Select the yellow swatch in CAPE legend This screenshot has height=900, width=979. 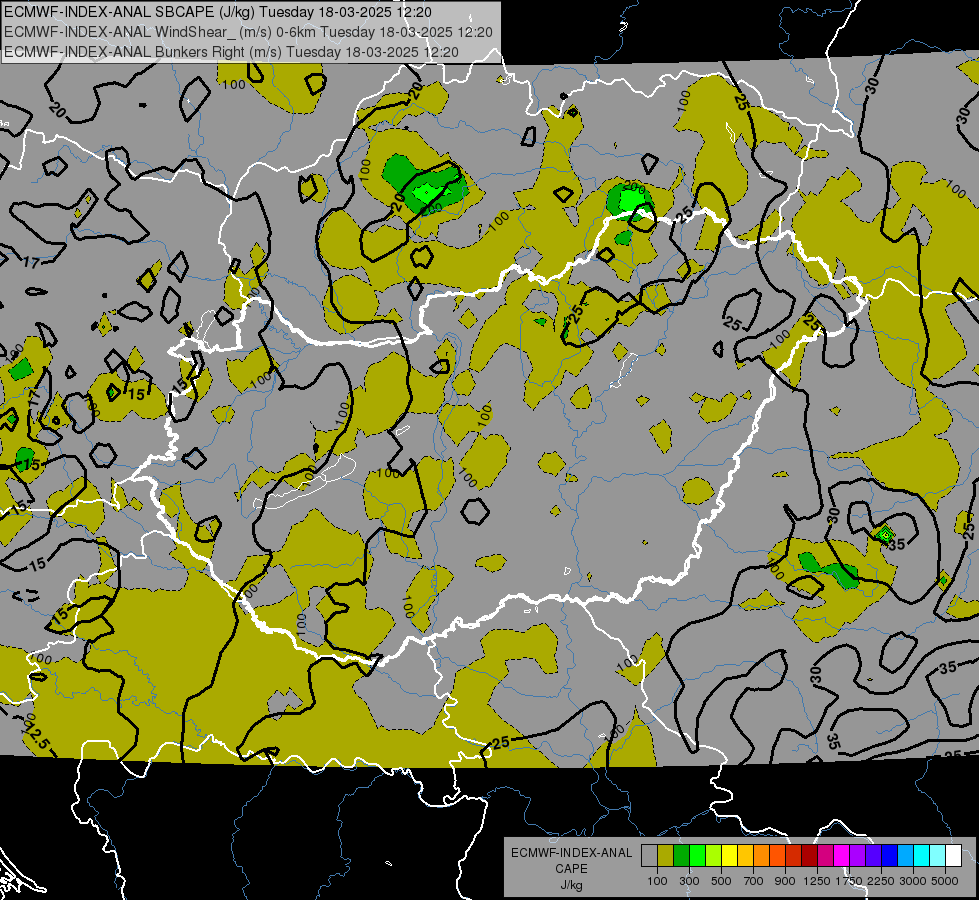click(729, 856)
